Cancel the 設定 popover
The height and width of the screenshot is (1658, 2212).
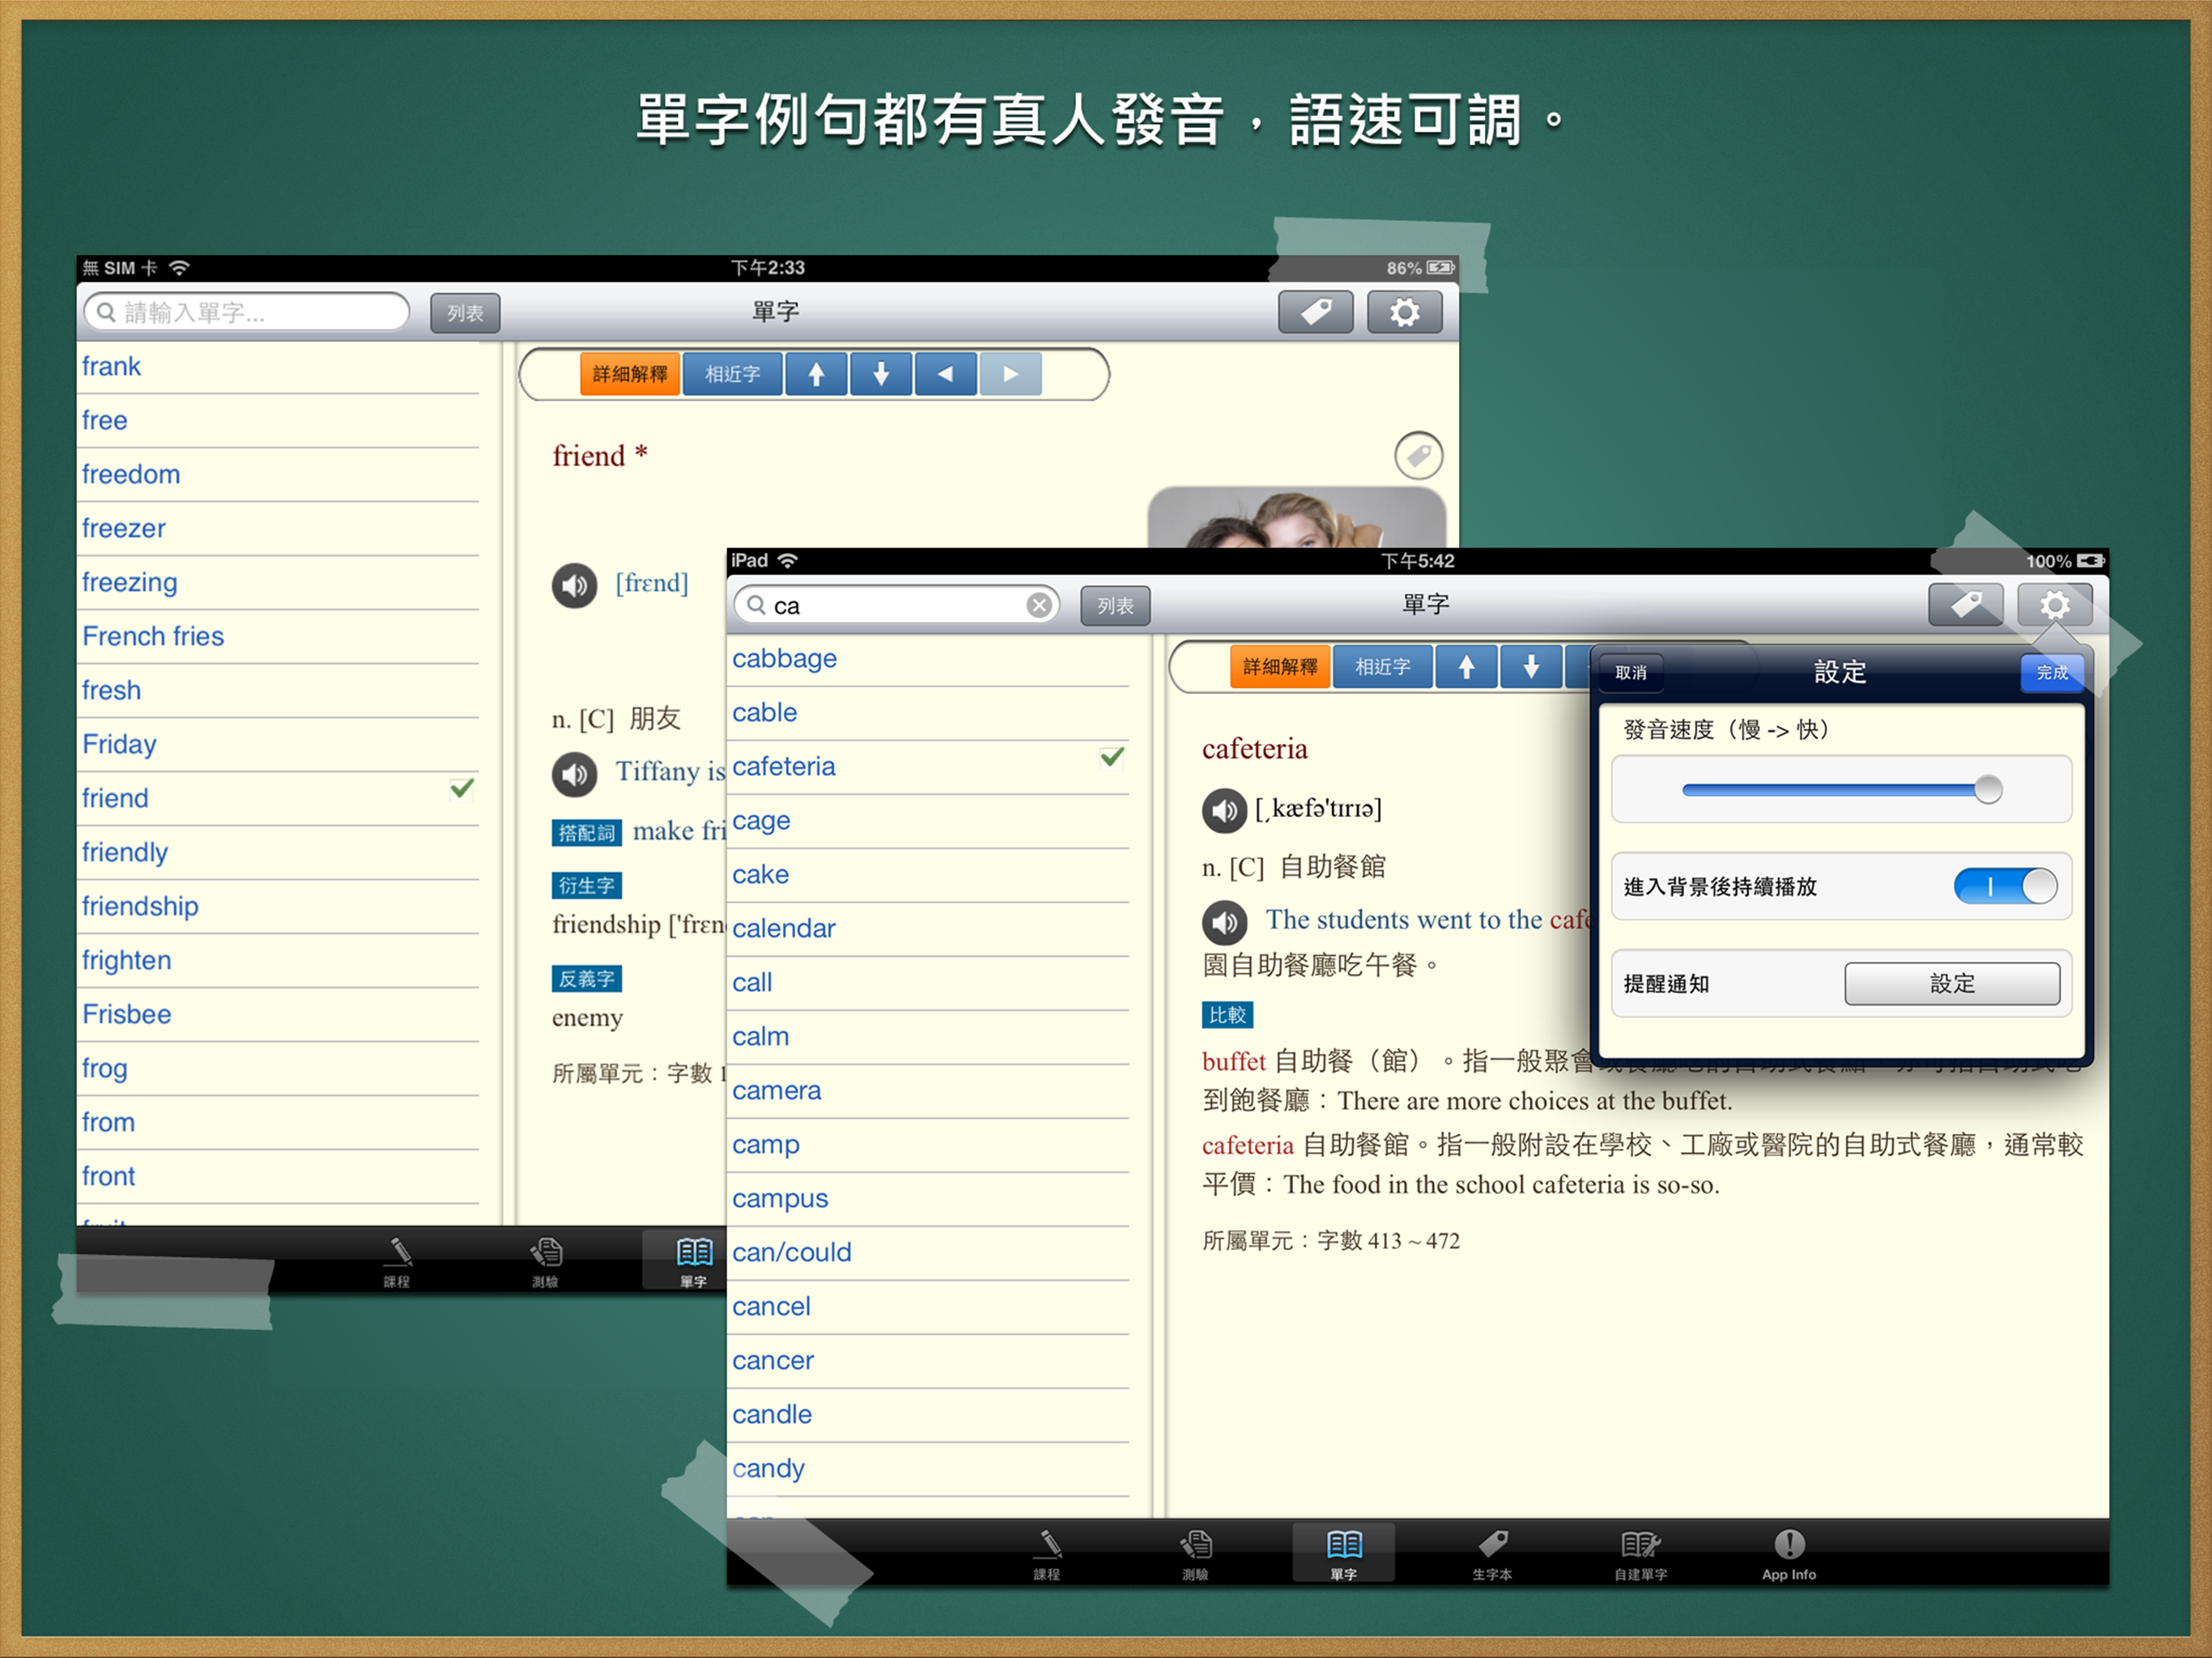coord(1630,673)
